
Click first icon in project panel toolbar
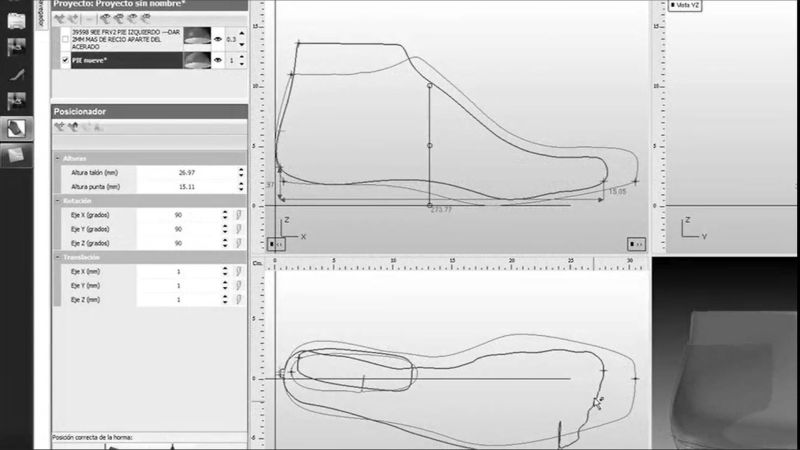coord(60,19)
